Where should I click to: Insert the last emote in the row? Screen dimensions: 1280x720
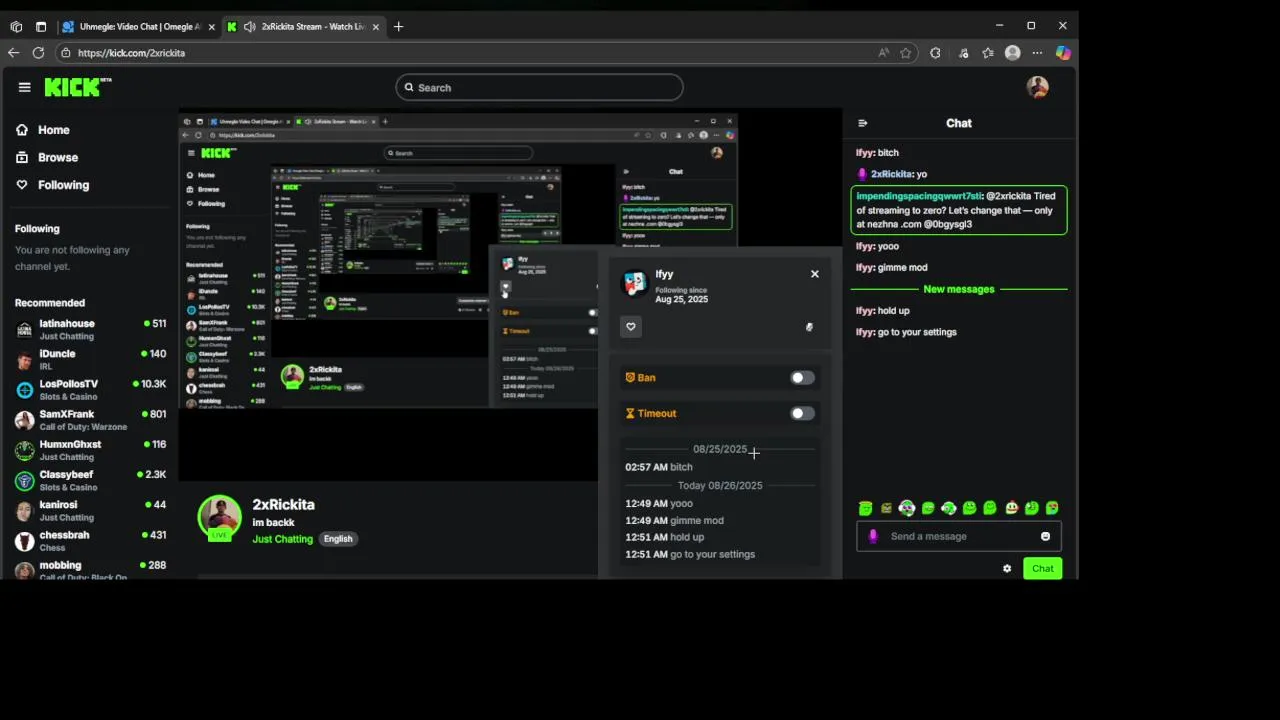click(x=1052, y=508)
